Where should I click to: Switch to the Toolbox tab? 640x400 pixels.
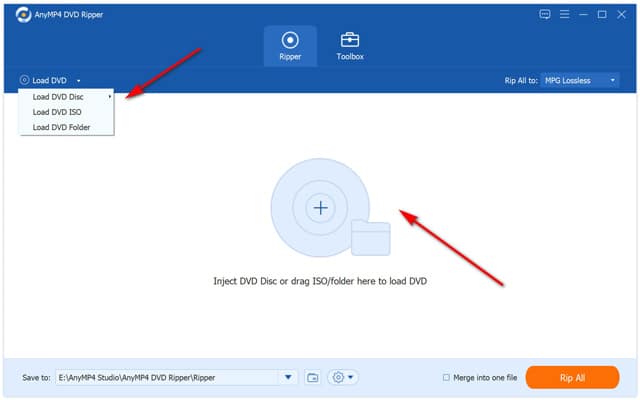[x=350, y=46]
